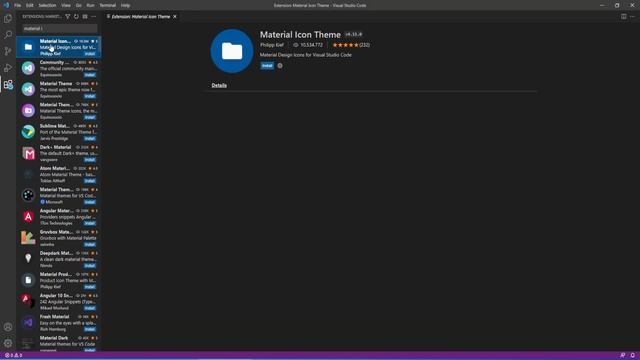Click the refresh extensions icon

coord(76,17)
